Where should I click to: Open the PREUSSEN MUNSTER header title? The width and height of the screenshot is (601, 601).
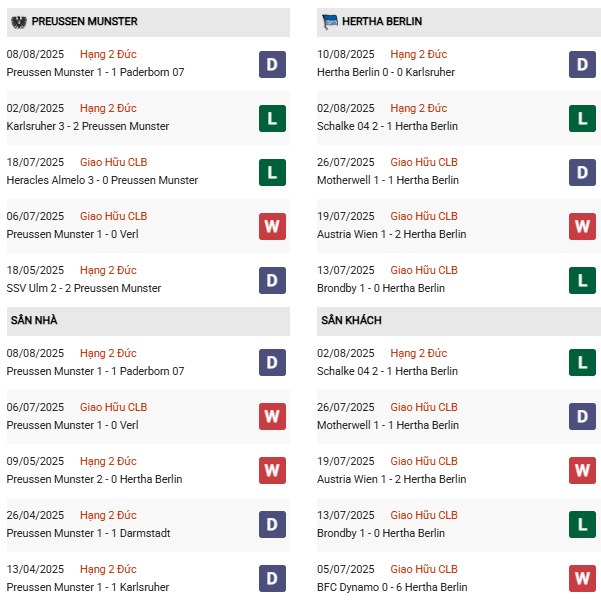pyautogui.click(x=85, y=21)
